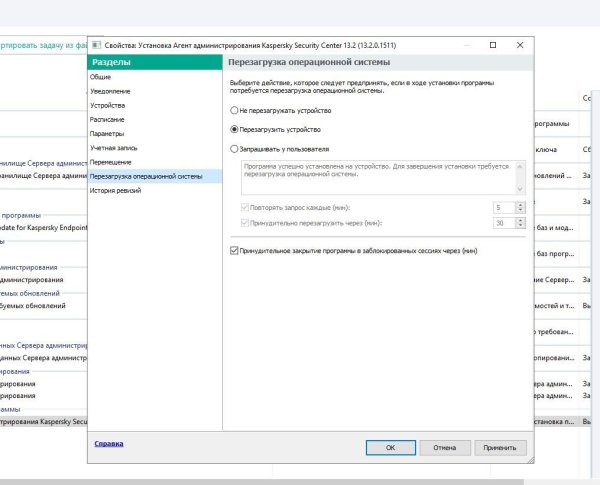Viewport: 600px width, 485px height.
Task: Toggle 'Повторять запрос каждые (мин)' checkbox
Action: coord(245,207)
